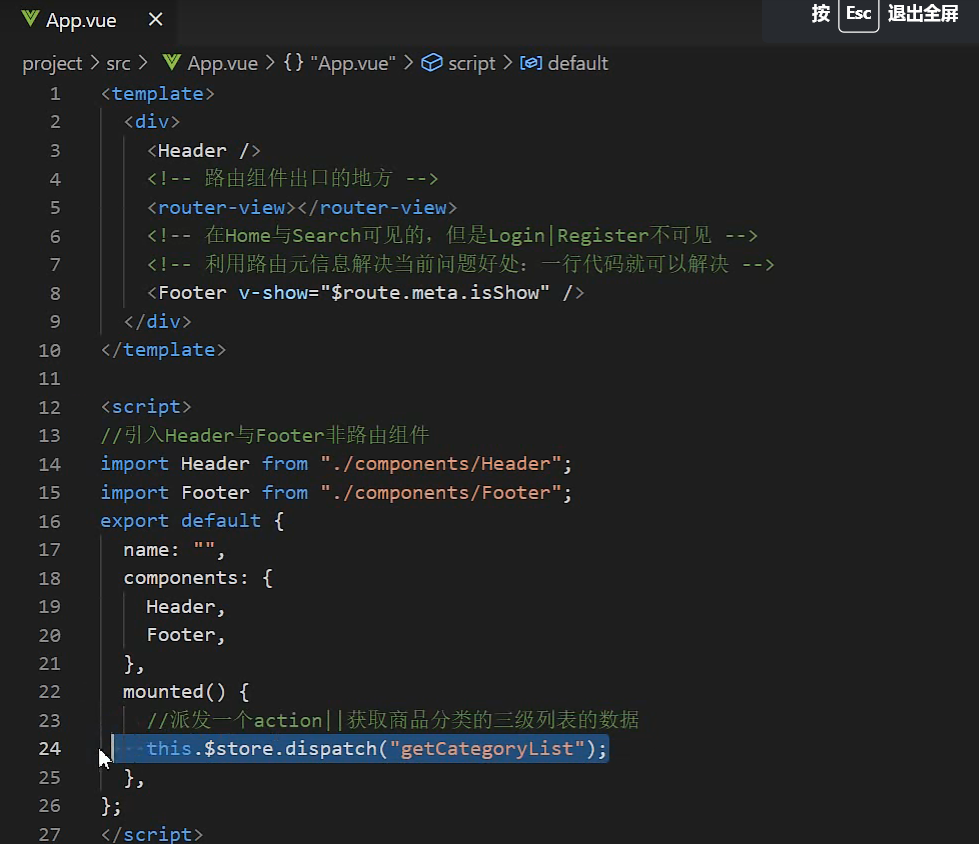
Task: Click "$route.meta.isShow" value on line 8
Action: [435, 293]
